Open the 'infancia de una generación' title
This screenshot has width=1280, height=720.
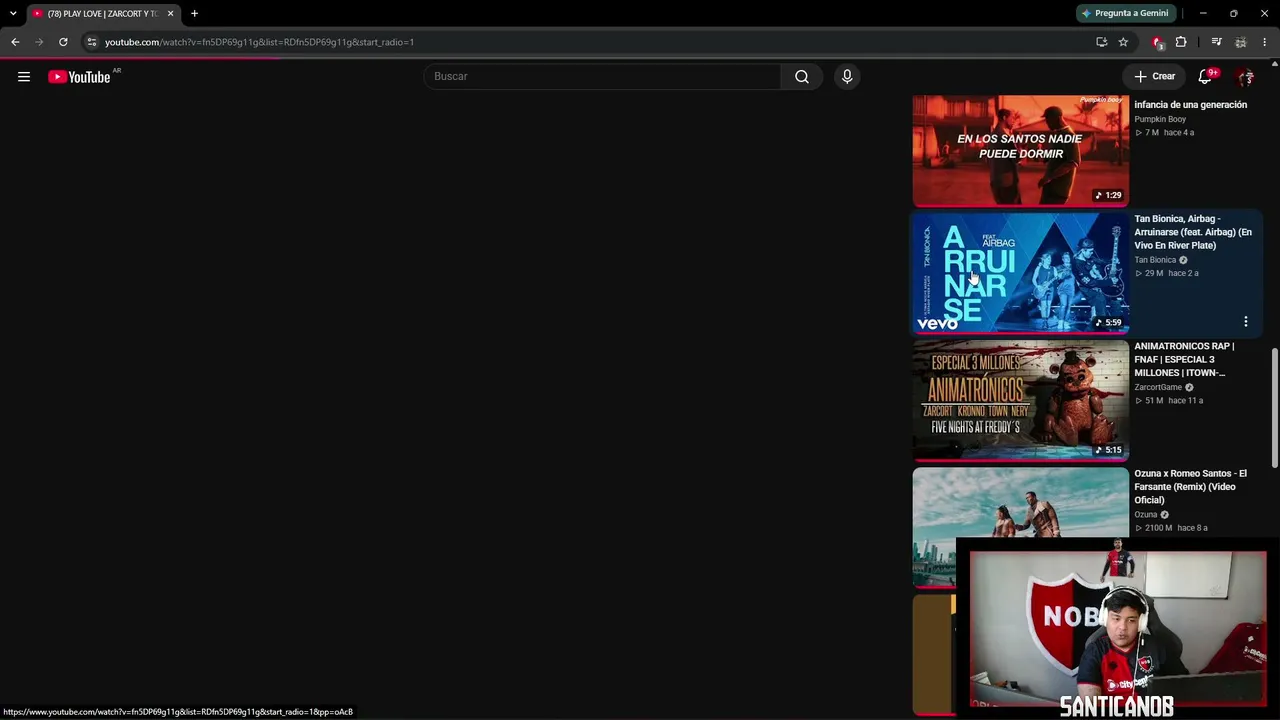(x=1191, y=105)
